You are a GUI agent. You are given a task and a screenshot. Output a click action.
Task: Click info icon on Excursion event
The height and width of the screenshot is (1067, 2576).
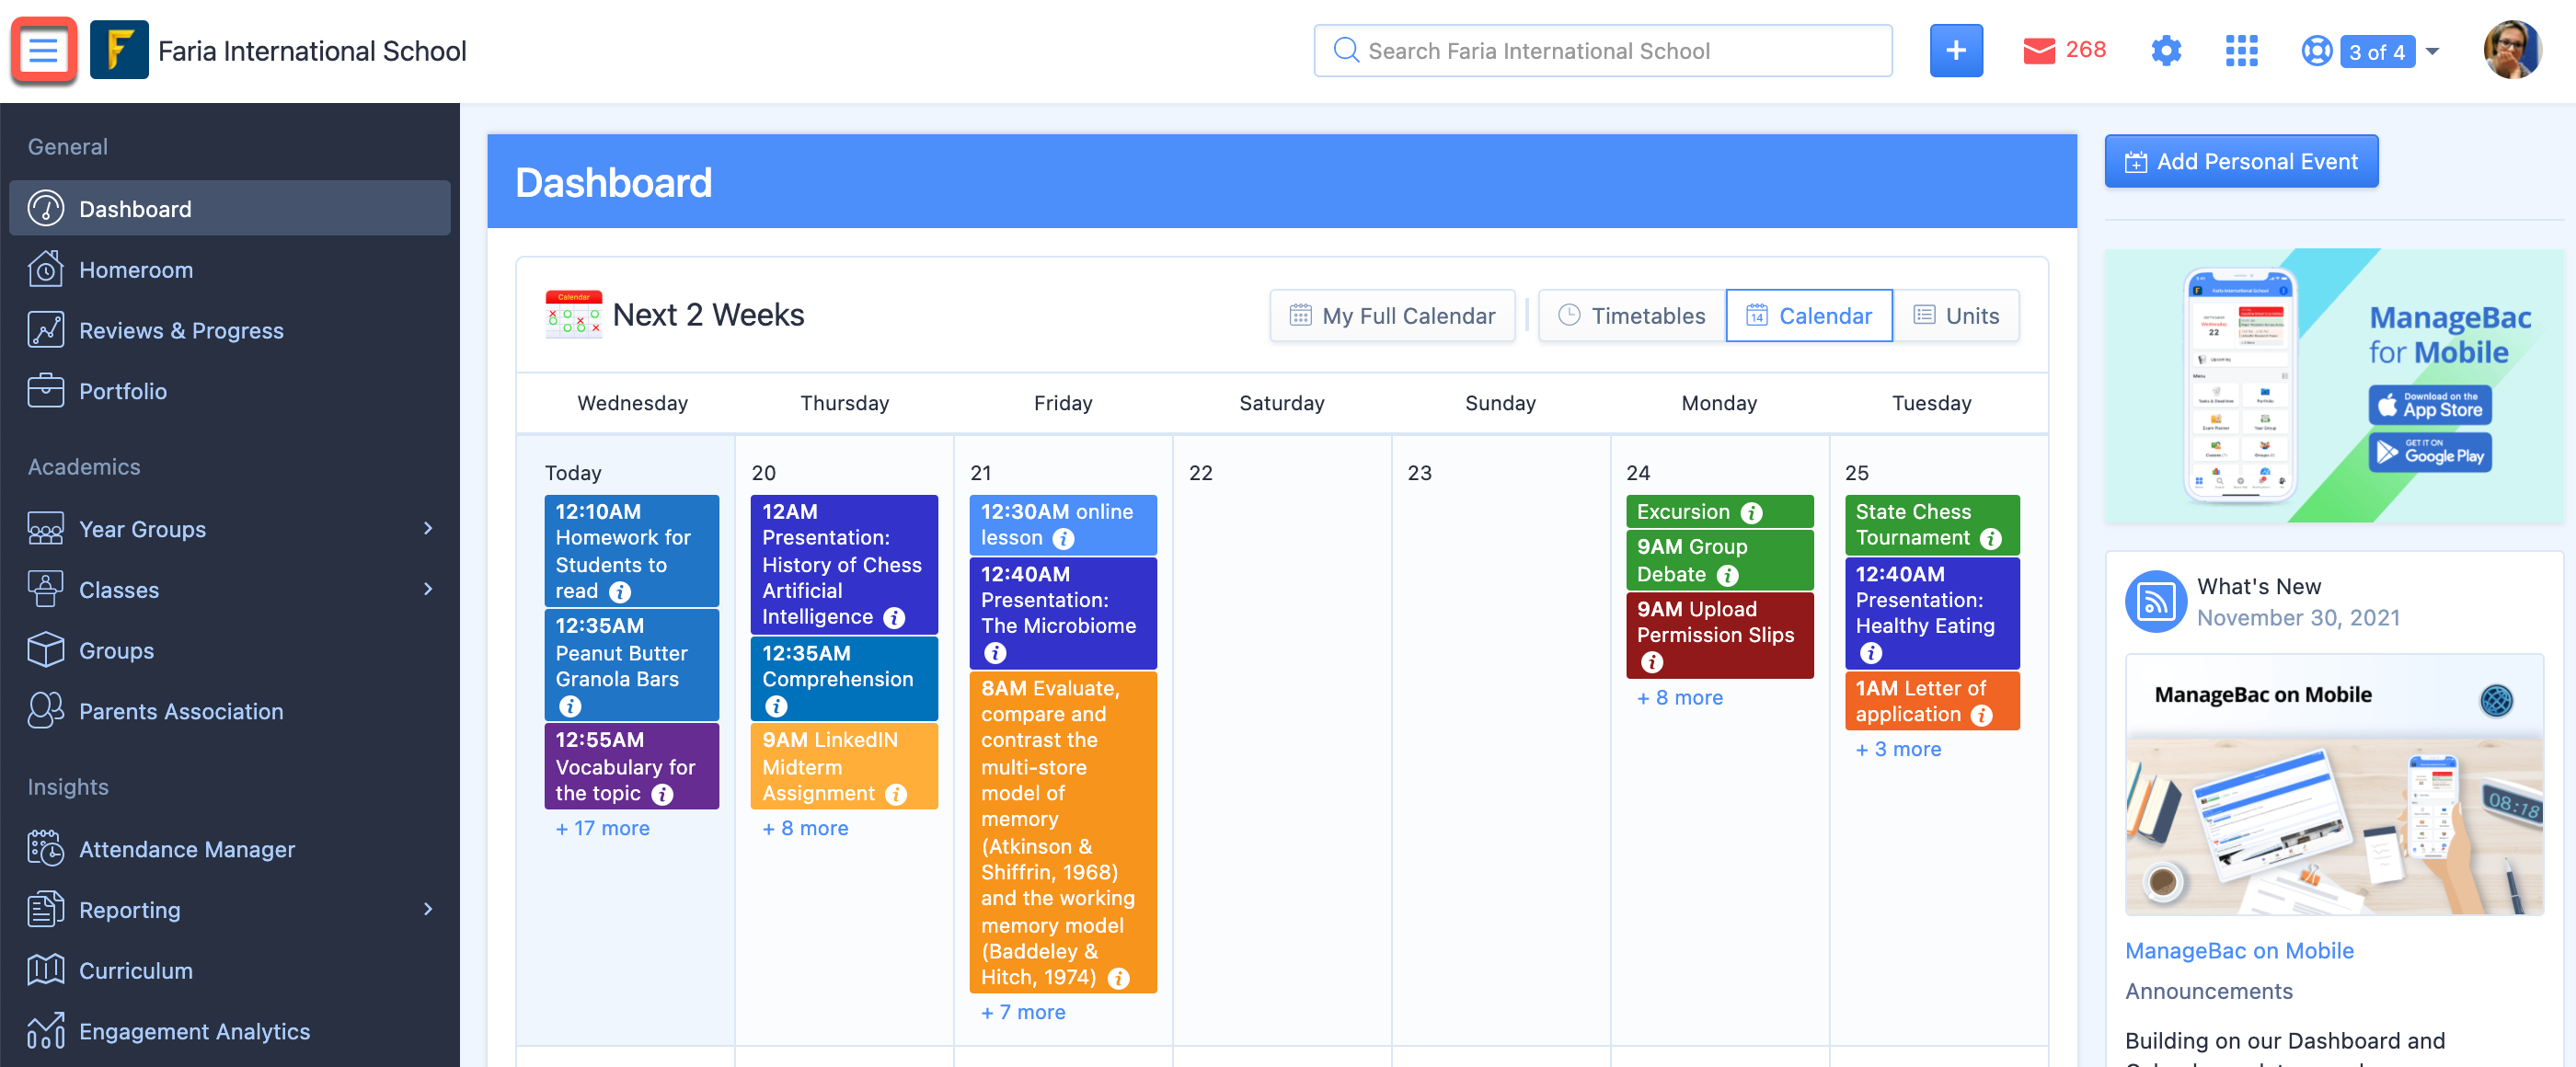1751,513
